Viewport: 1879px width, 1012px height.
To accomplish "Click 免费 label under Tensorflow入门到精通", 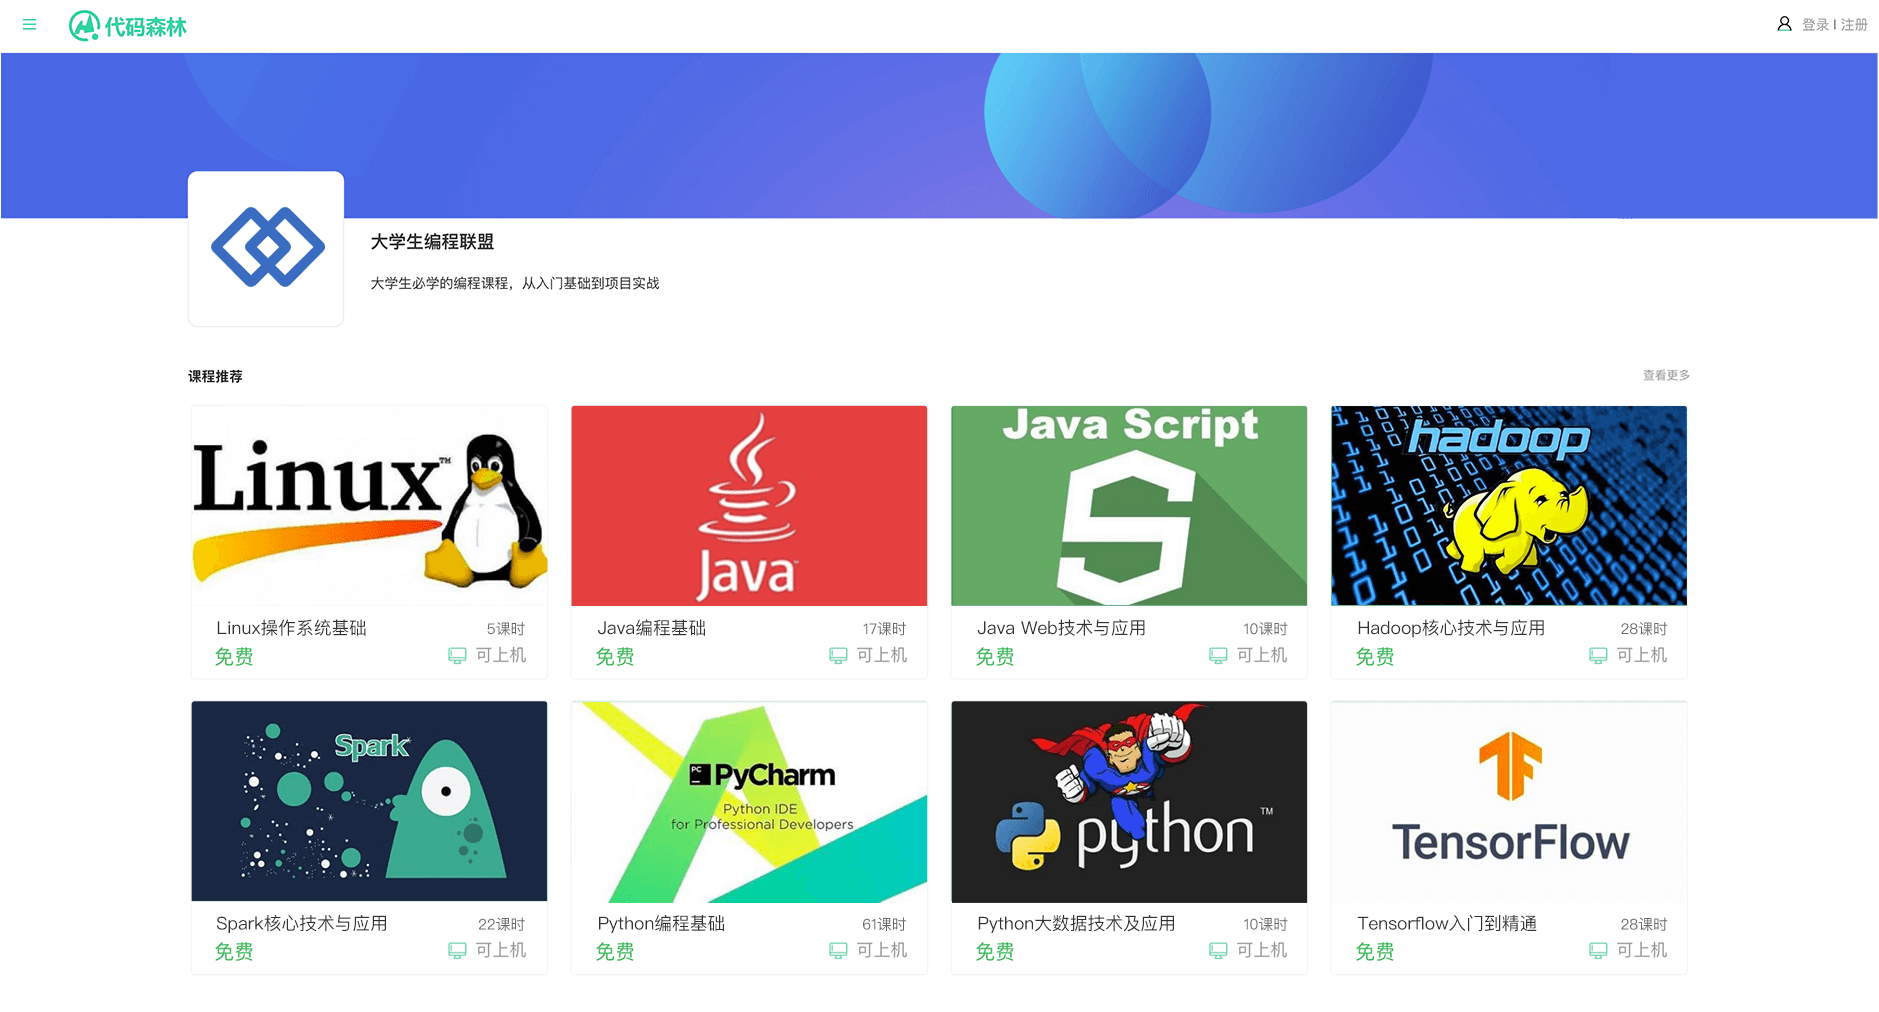I will click(1375, 952).
